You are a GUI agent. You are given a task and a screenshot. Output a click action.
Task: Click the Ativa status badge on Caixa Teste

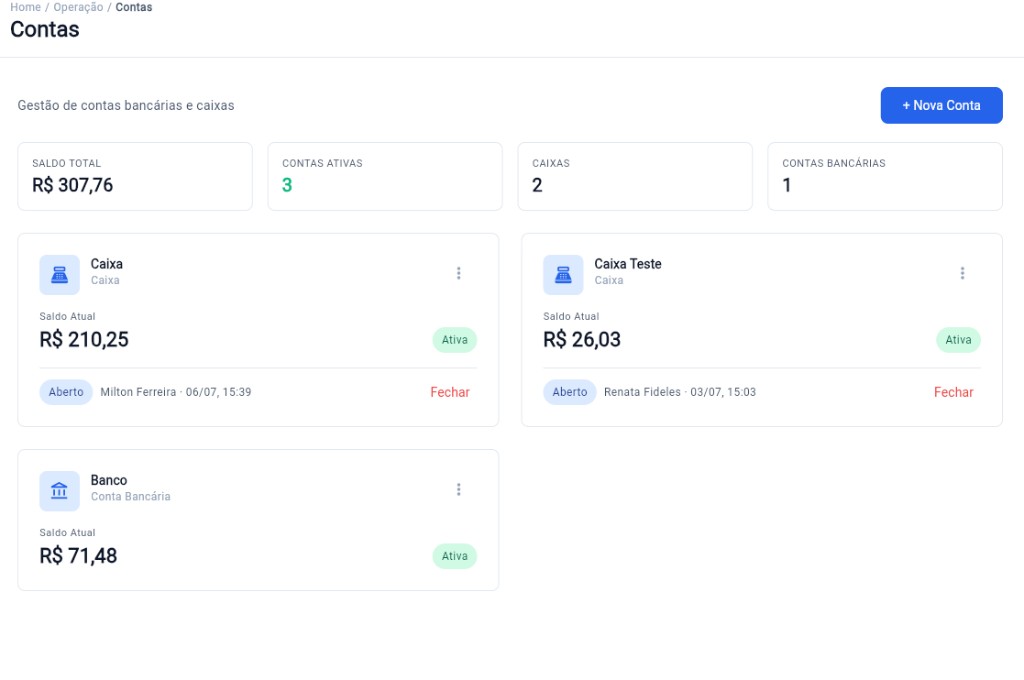tap(958, 340)
